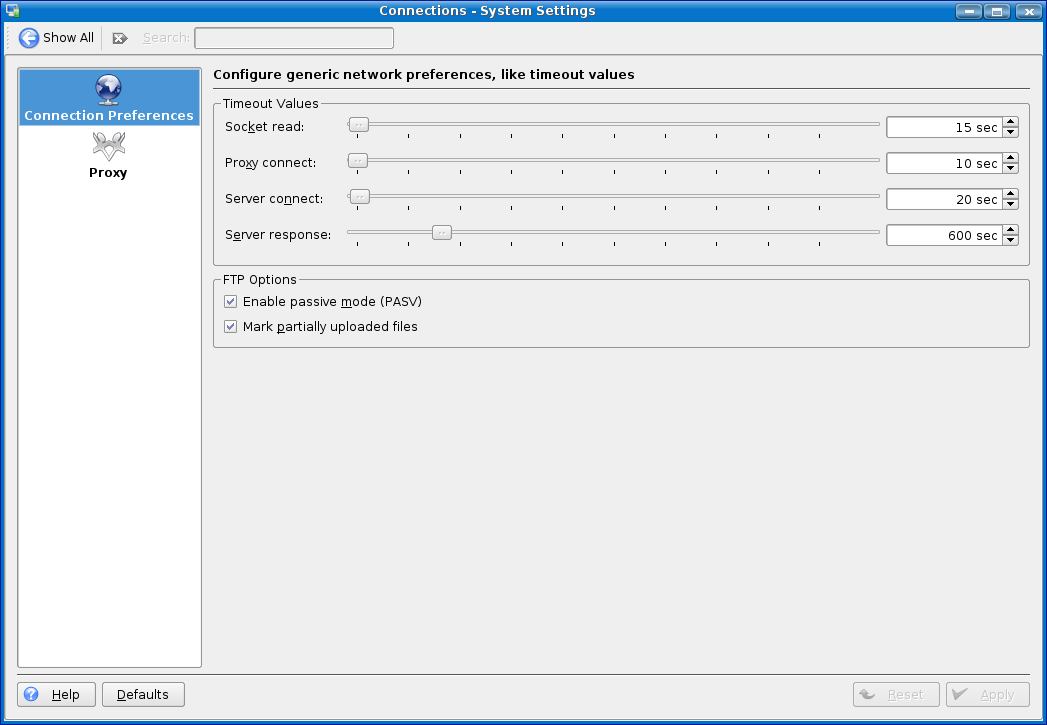
Task: Decrease Proxy connect timeout with down arrow
Action: coord(1010,168)
